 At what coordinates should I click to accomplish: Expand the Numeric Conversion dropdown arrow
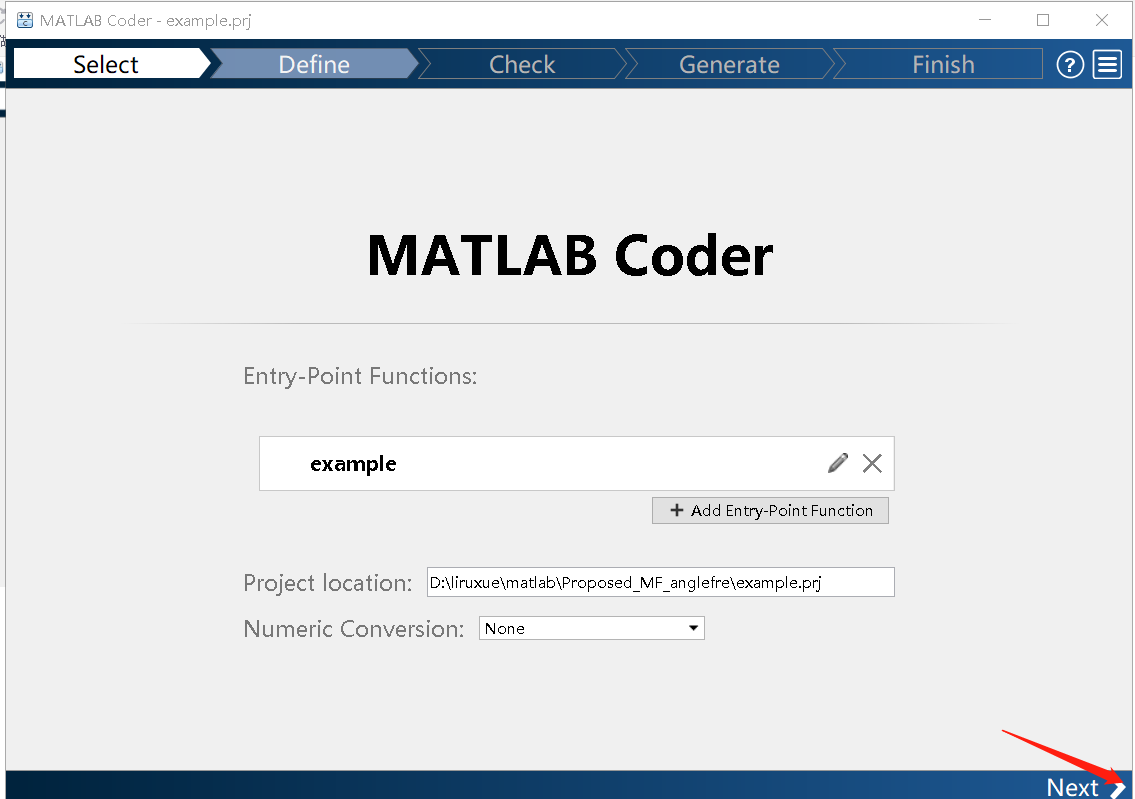(693, 628)
